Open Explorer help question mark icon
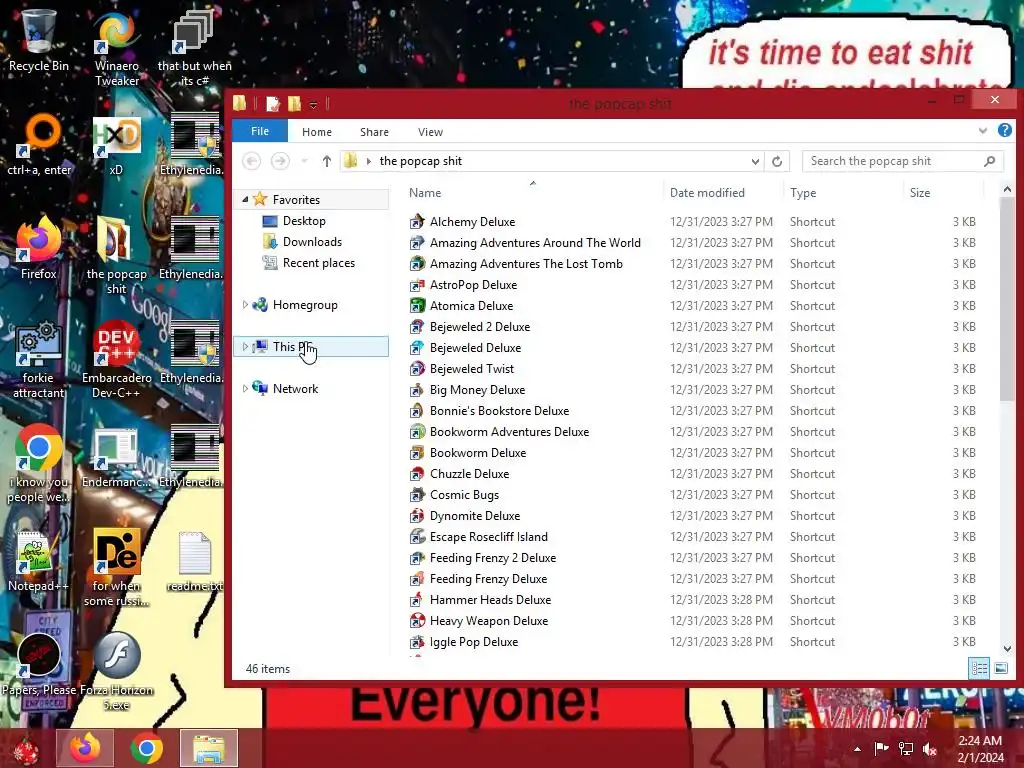The width and height of the screenshot is (1024, 768). 1004,131
